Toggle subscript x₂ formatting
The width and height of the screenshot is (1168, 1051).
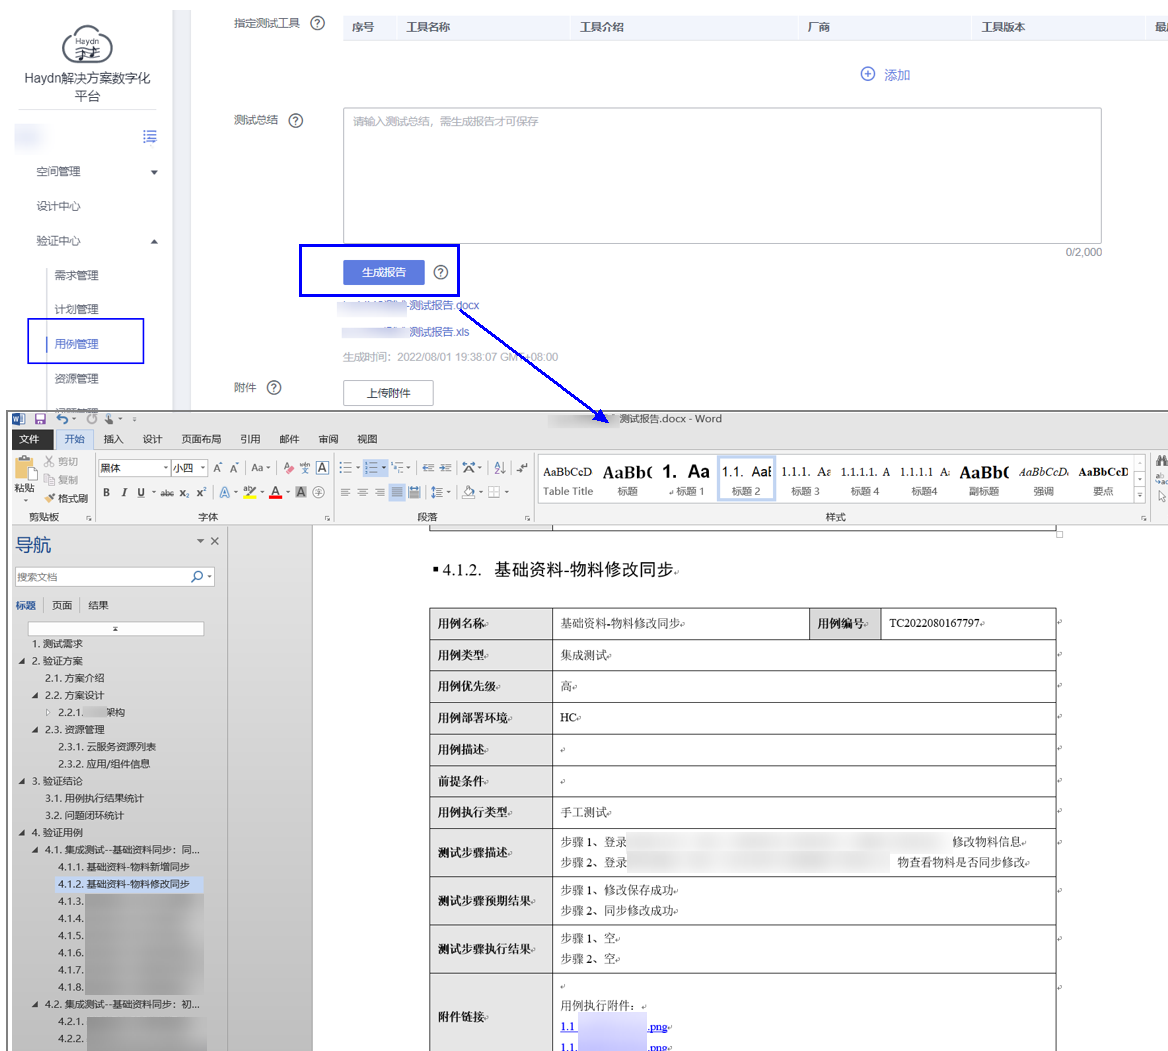(184, 492)
